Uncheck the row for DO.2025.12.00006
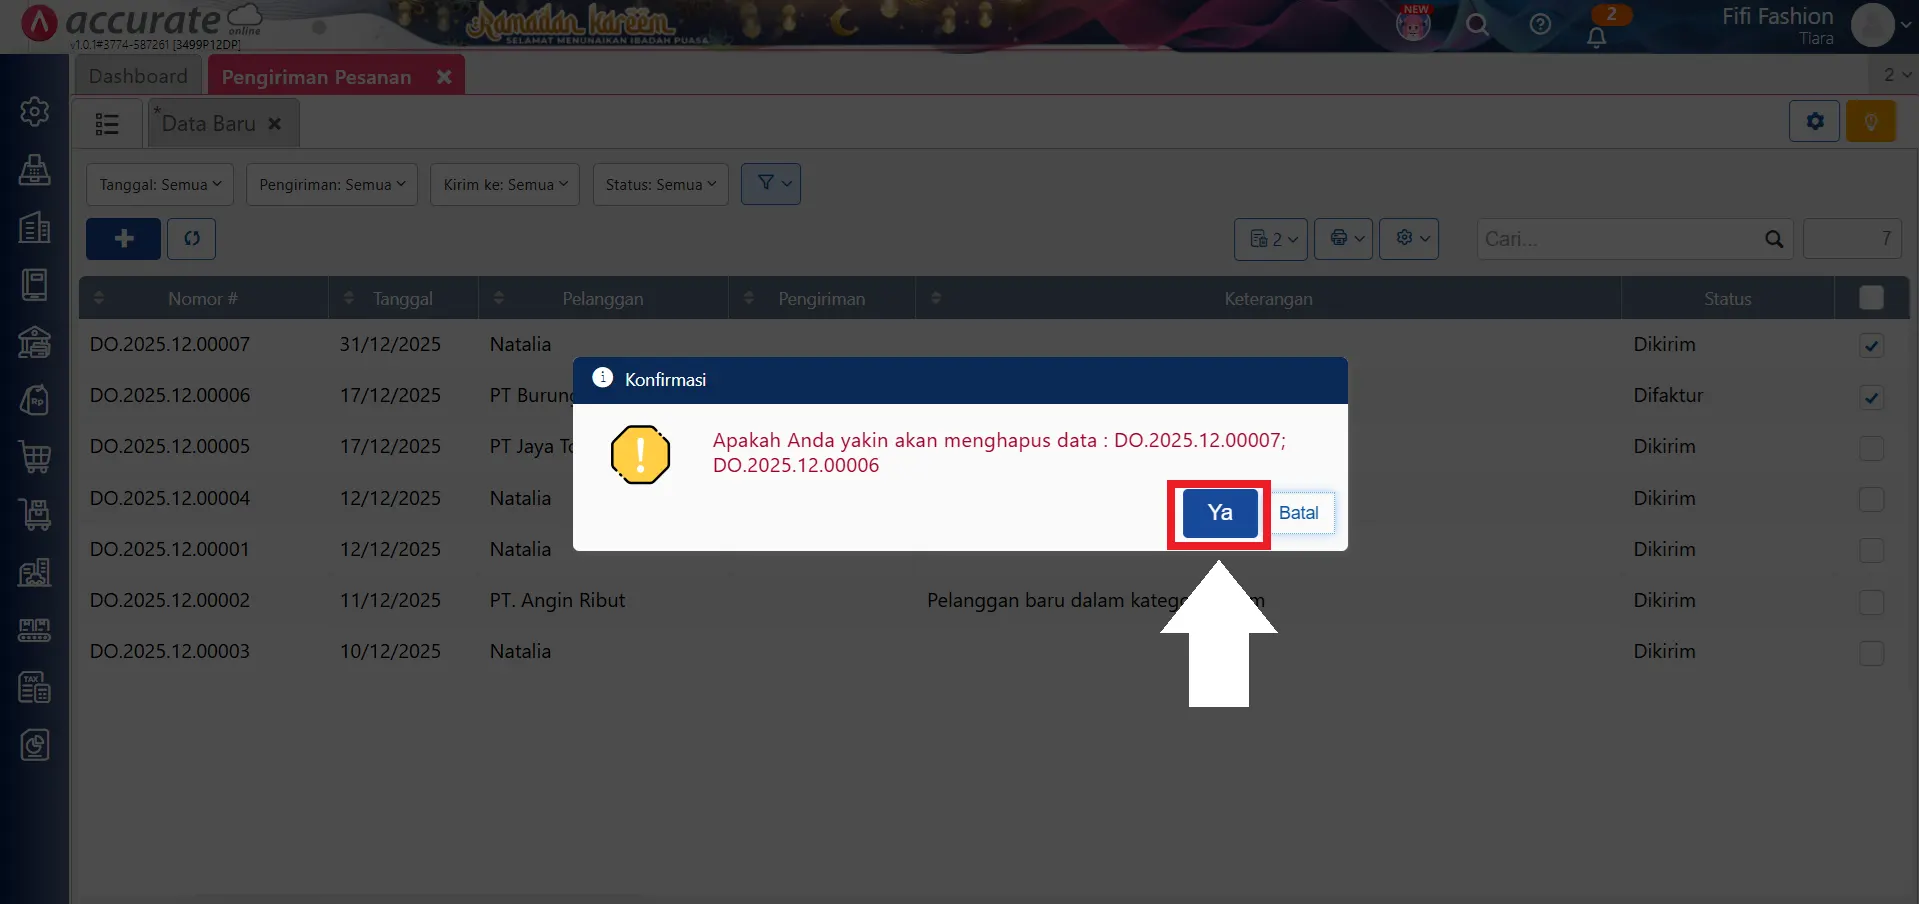This screenshot has width=1919, height=904. [x=1872, y=398]
